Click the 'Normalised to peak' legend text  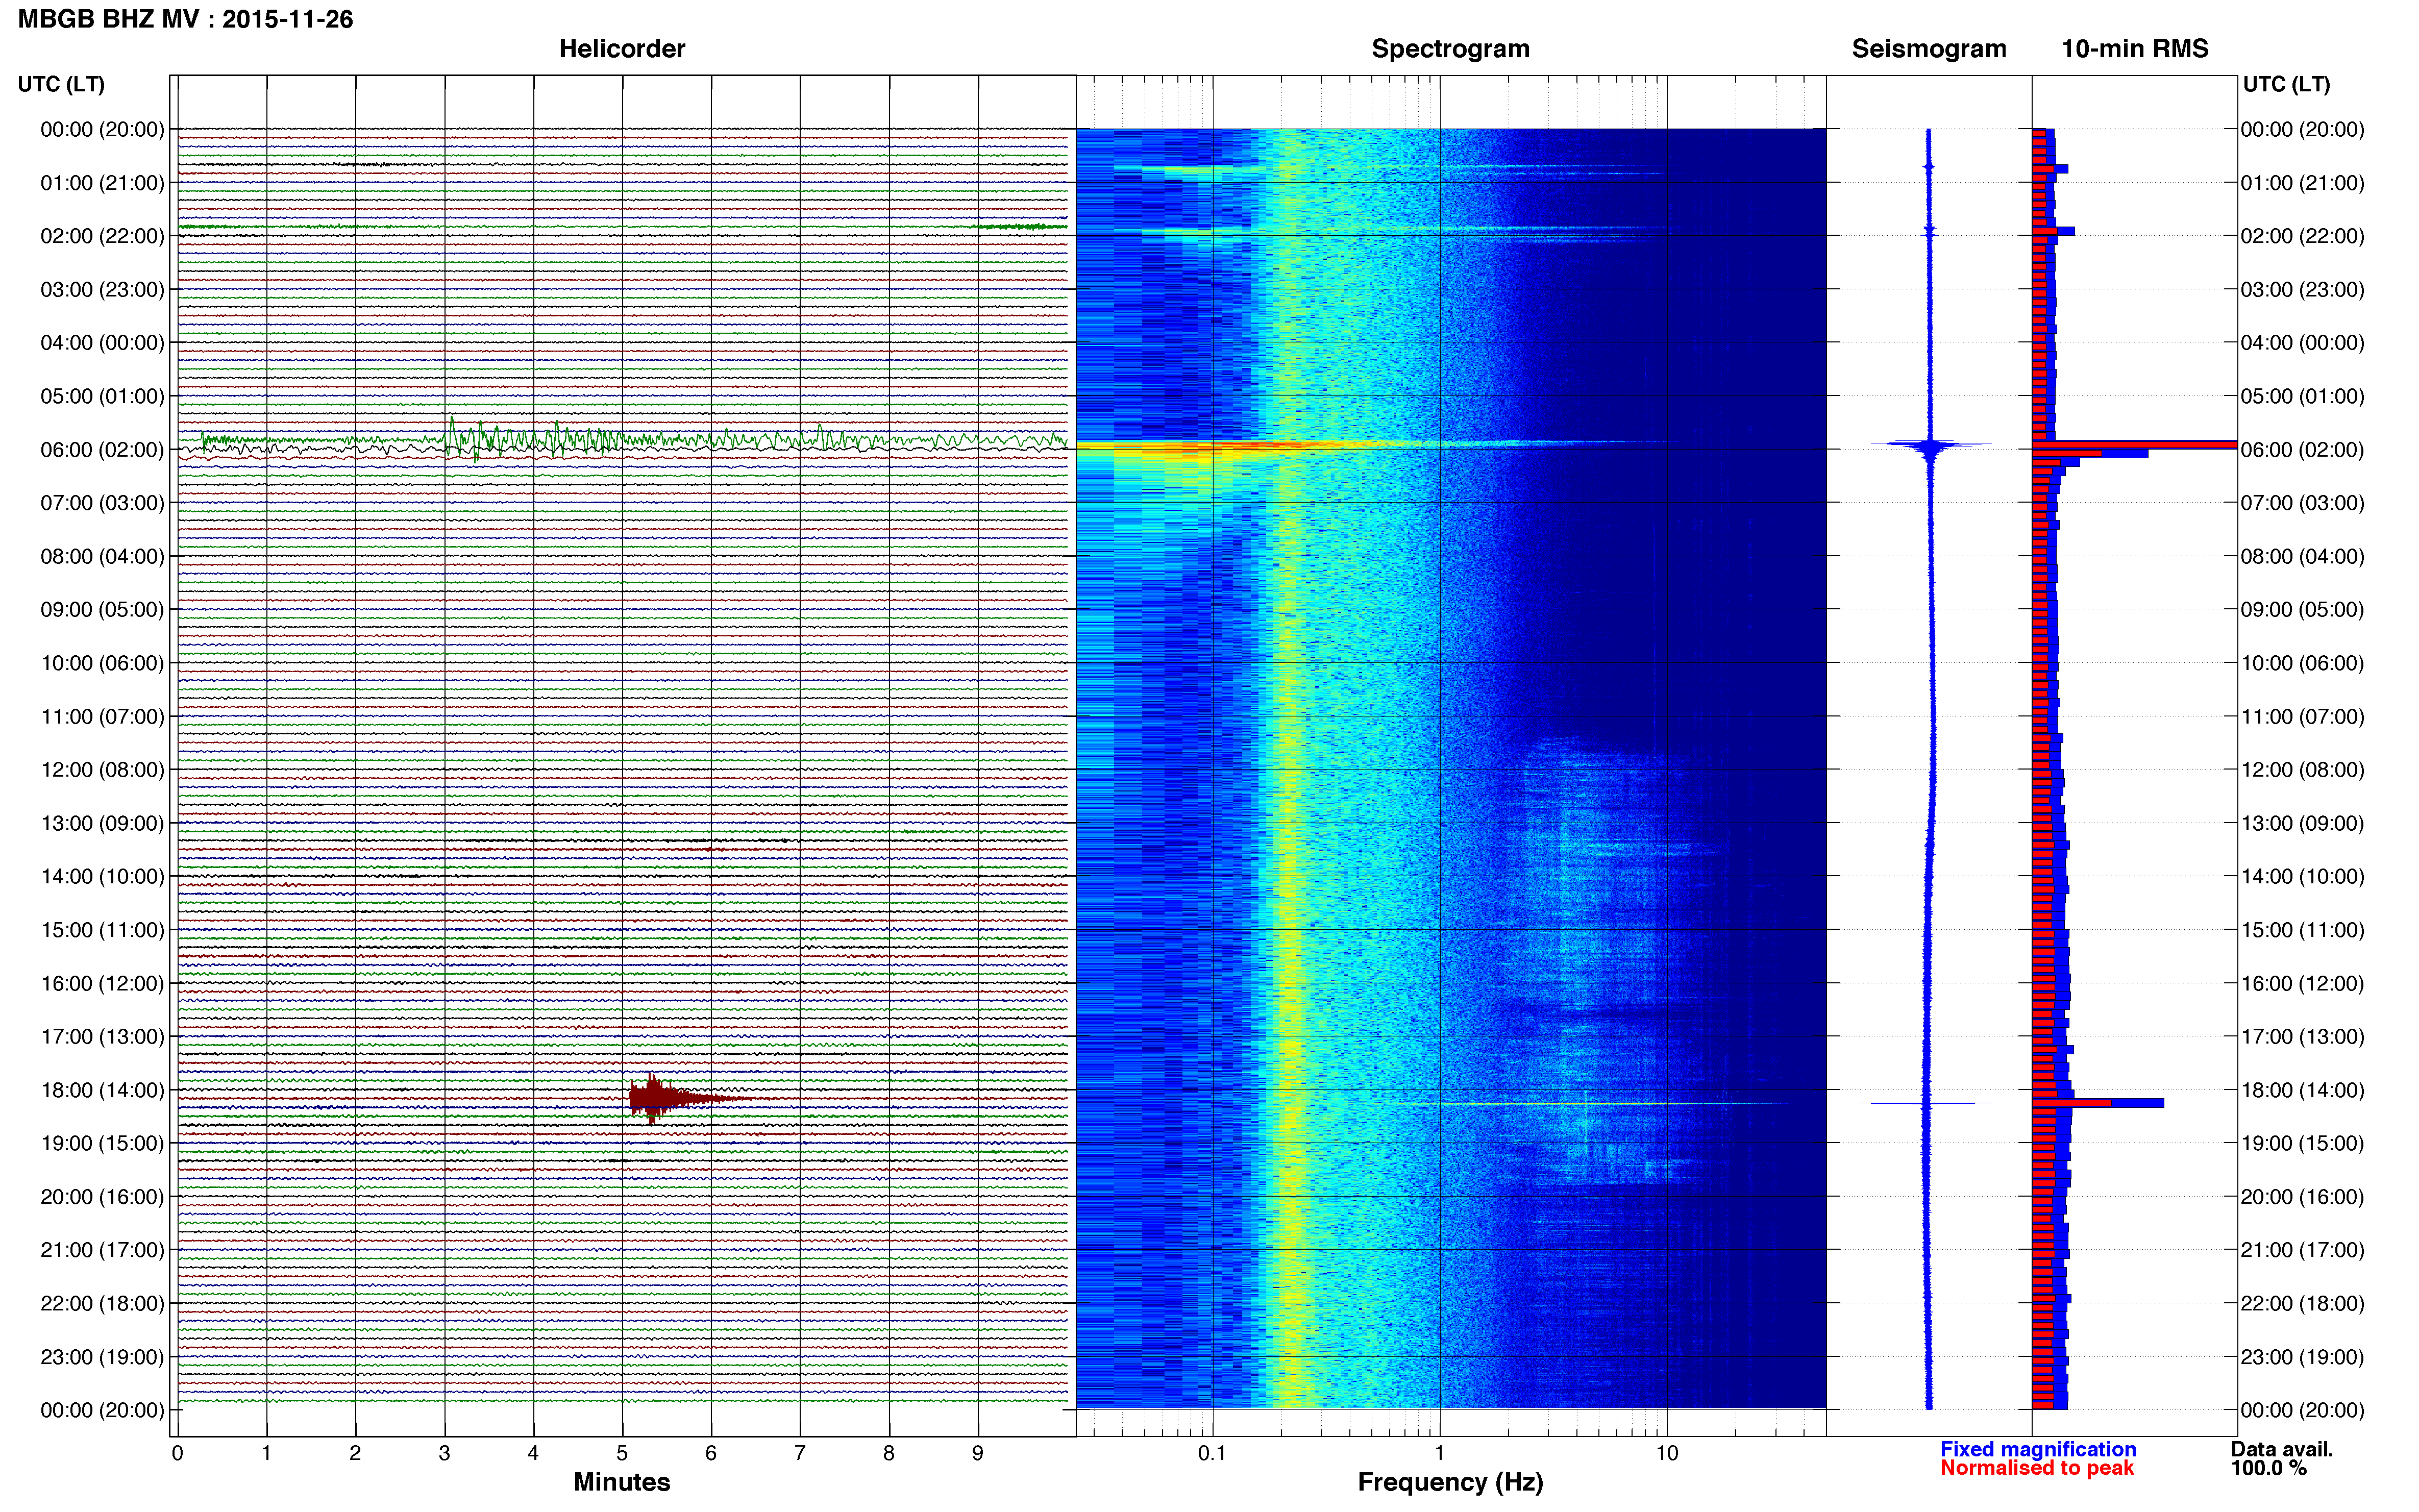click(x=2037, y=1468)
